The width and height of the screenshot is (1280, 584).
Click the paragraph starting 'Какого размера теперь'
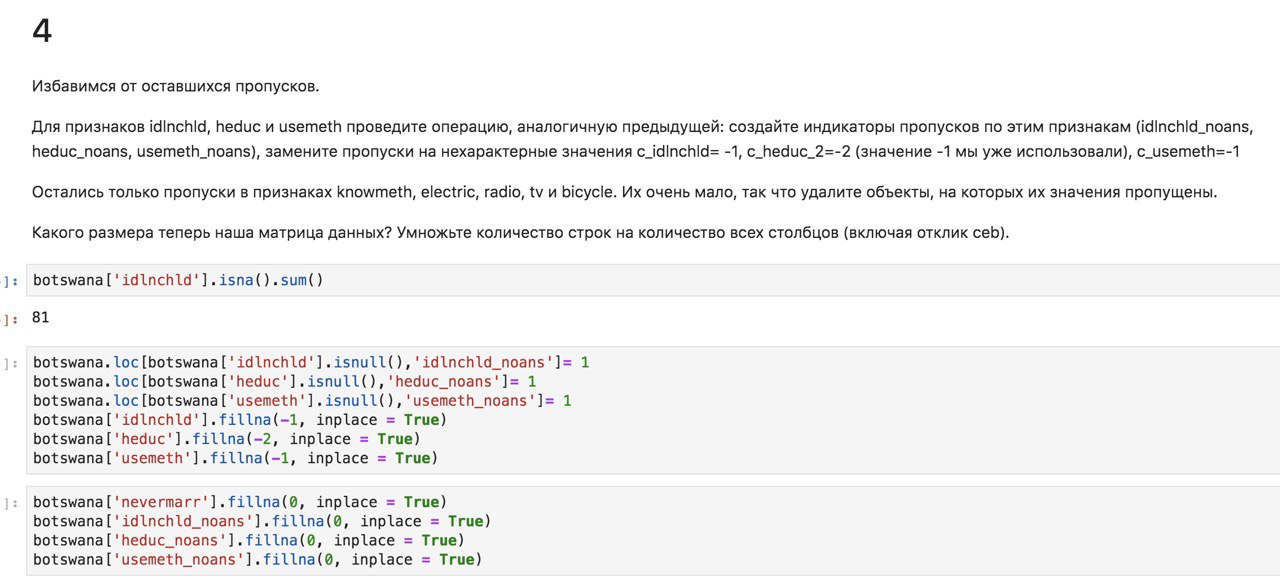(x=521, y=233)
